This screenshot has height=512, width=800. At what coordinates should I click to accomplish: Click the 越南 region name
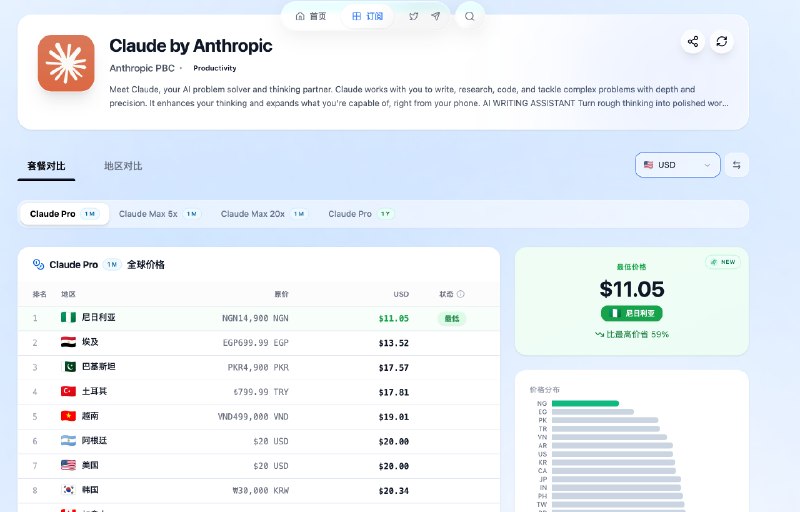[x=90, y=416]
